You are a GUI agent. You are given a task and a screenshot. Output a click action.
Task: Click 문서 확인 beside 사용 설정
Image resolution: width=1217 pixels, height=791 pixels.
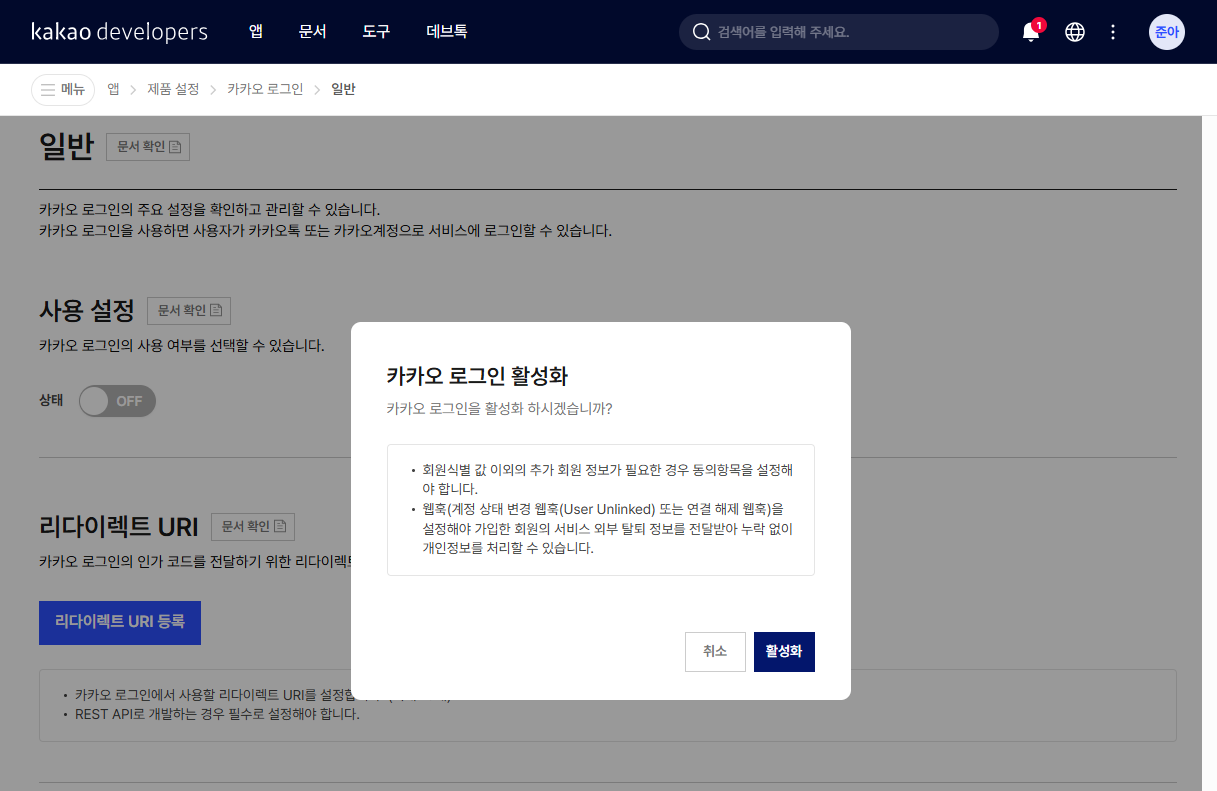[x=189, y=311]
